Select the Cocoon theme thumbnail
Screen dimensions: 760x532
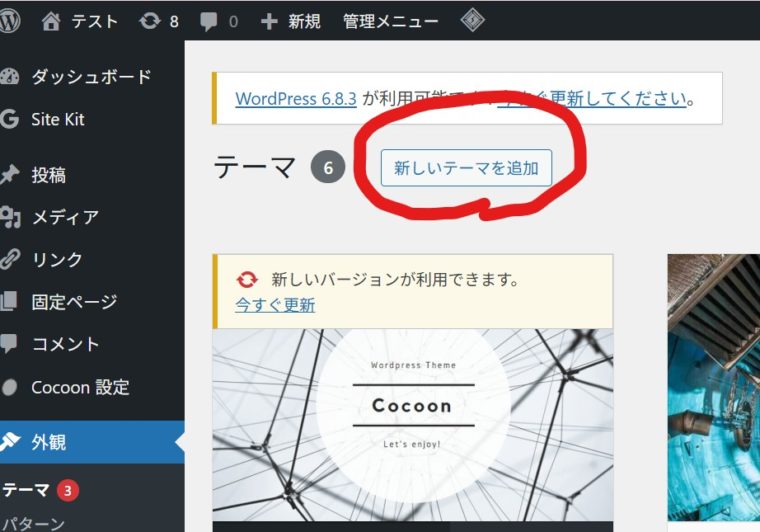(412, 425)
